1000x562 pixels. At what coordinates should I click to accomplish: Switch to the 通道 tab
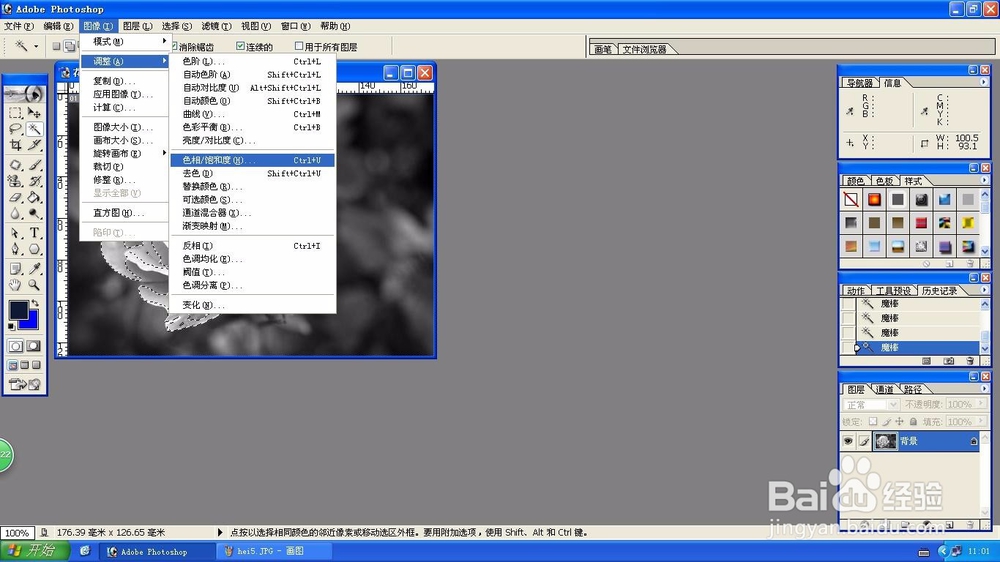pos(885,389)
